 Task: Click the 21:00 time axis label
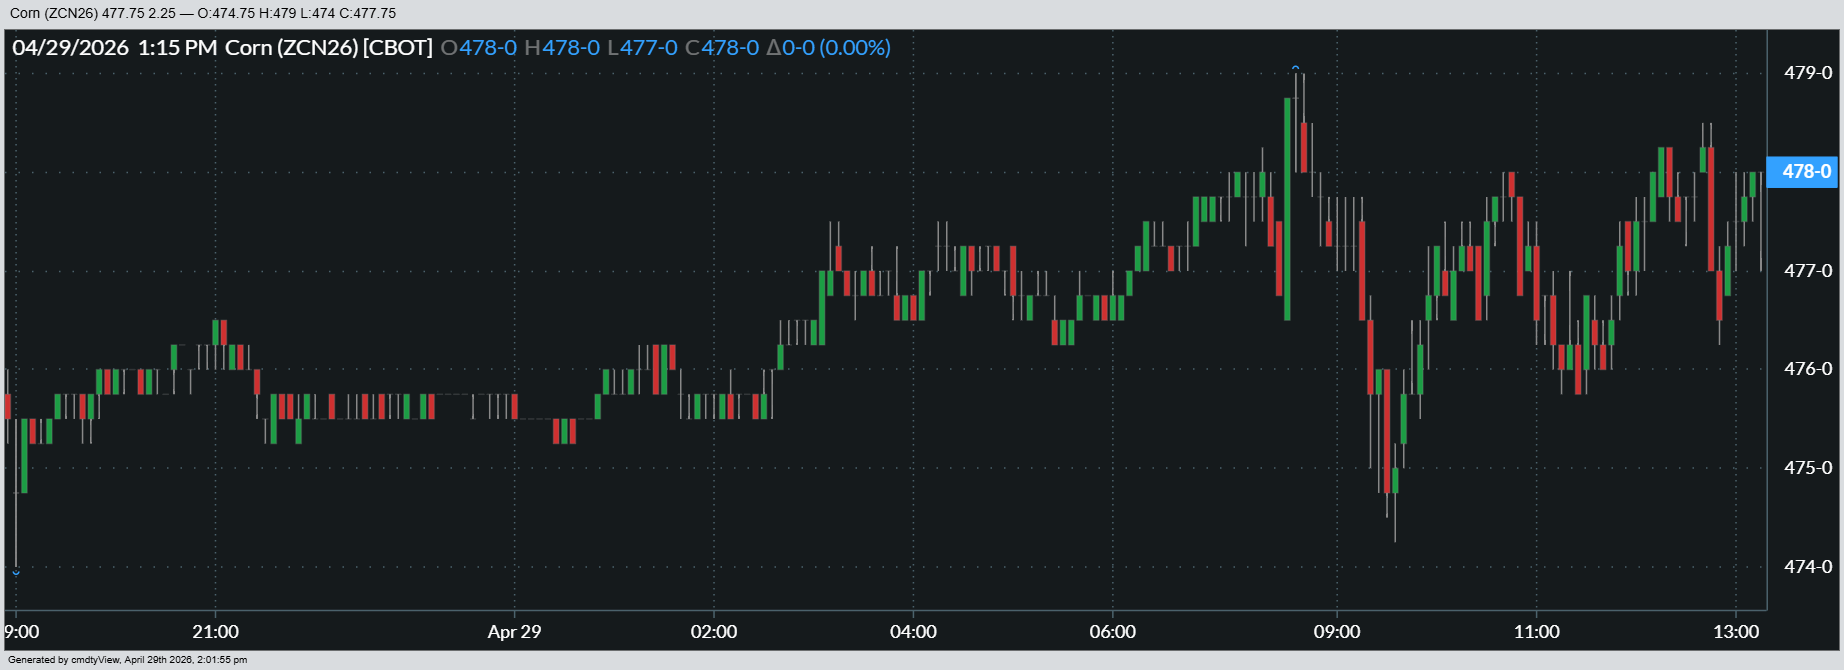click(216, 632)
